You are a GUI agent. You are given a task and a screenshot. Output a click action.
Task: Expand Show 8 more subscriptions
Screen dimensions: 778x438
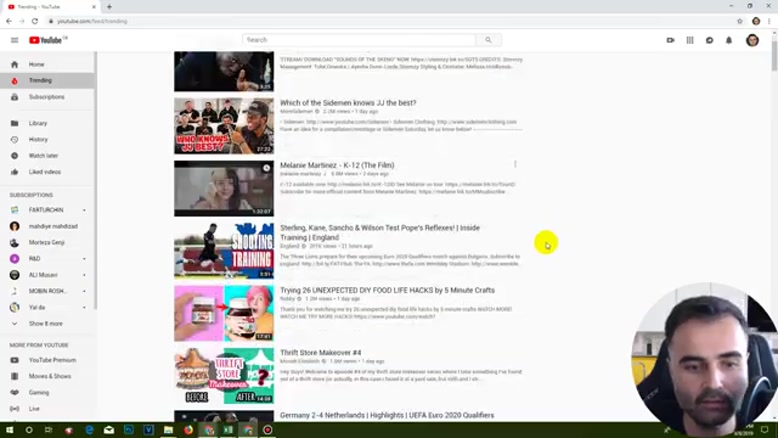pos(47,323)
